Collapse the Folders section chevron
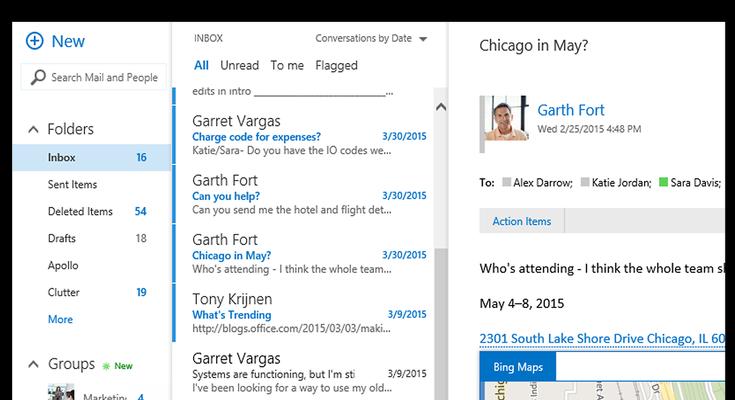Screen dimensions: 735x400 click(x=33, y=129)
